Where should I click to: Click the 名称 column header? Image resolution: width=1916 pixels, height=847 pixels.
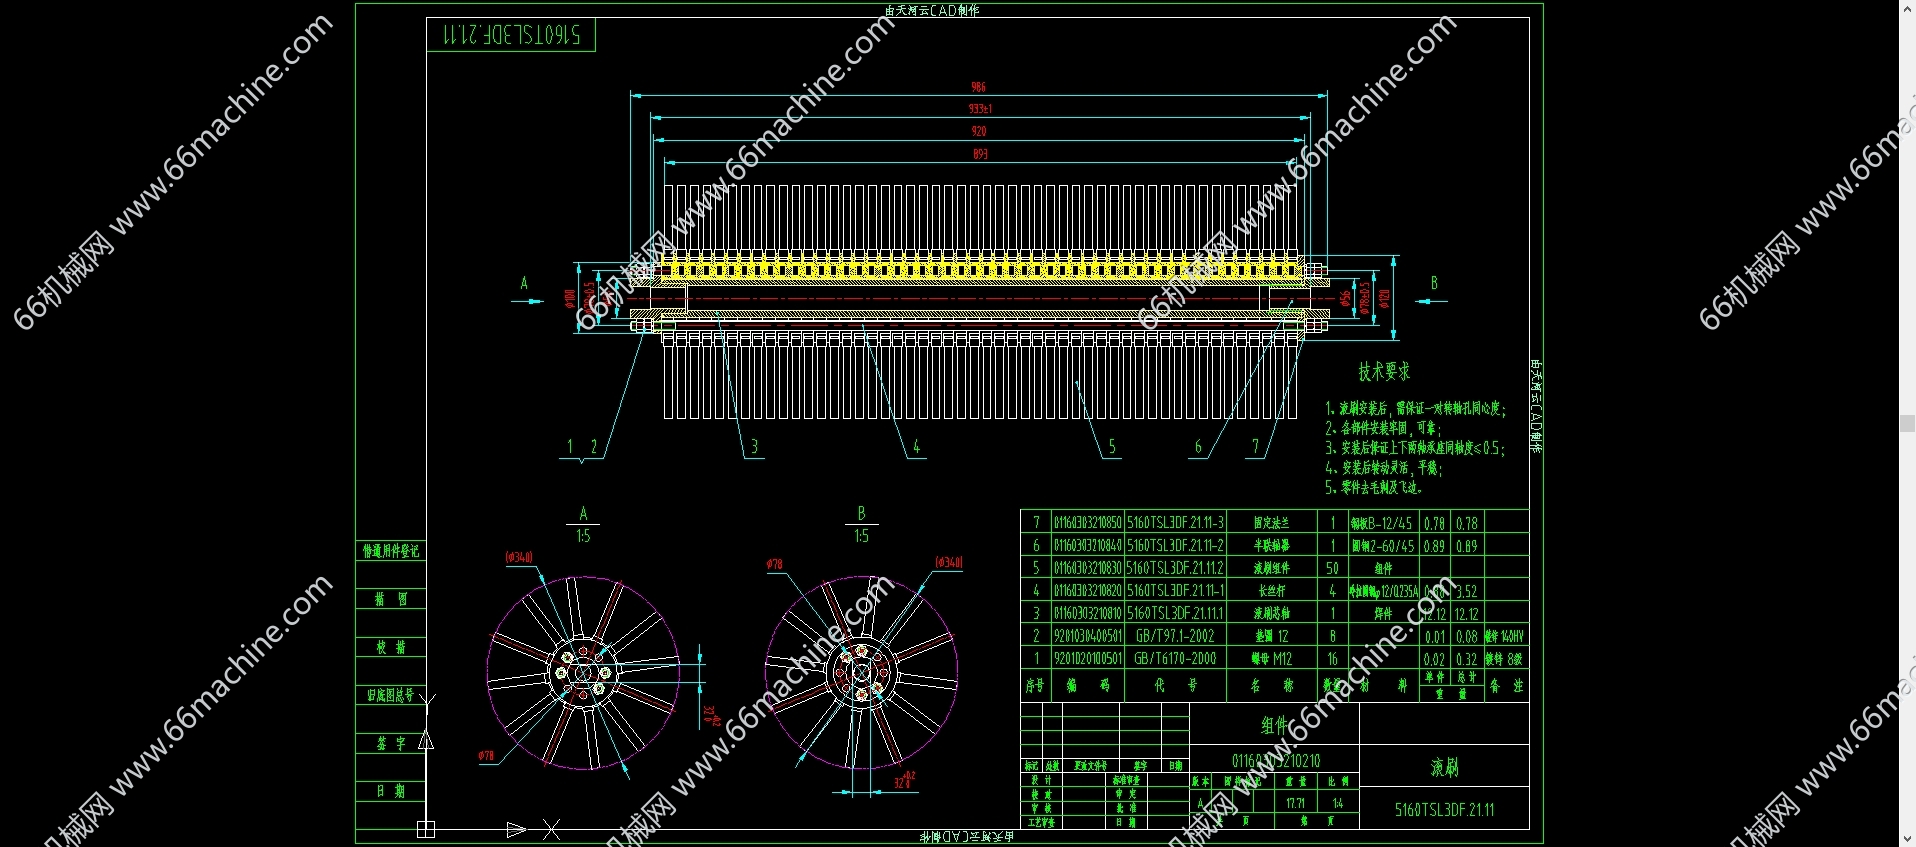point(1271,686)
